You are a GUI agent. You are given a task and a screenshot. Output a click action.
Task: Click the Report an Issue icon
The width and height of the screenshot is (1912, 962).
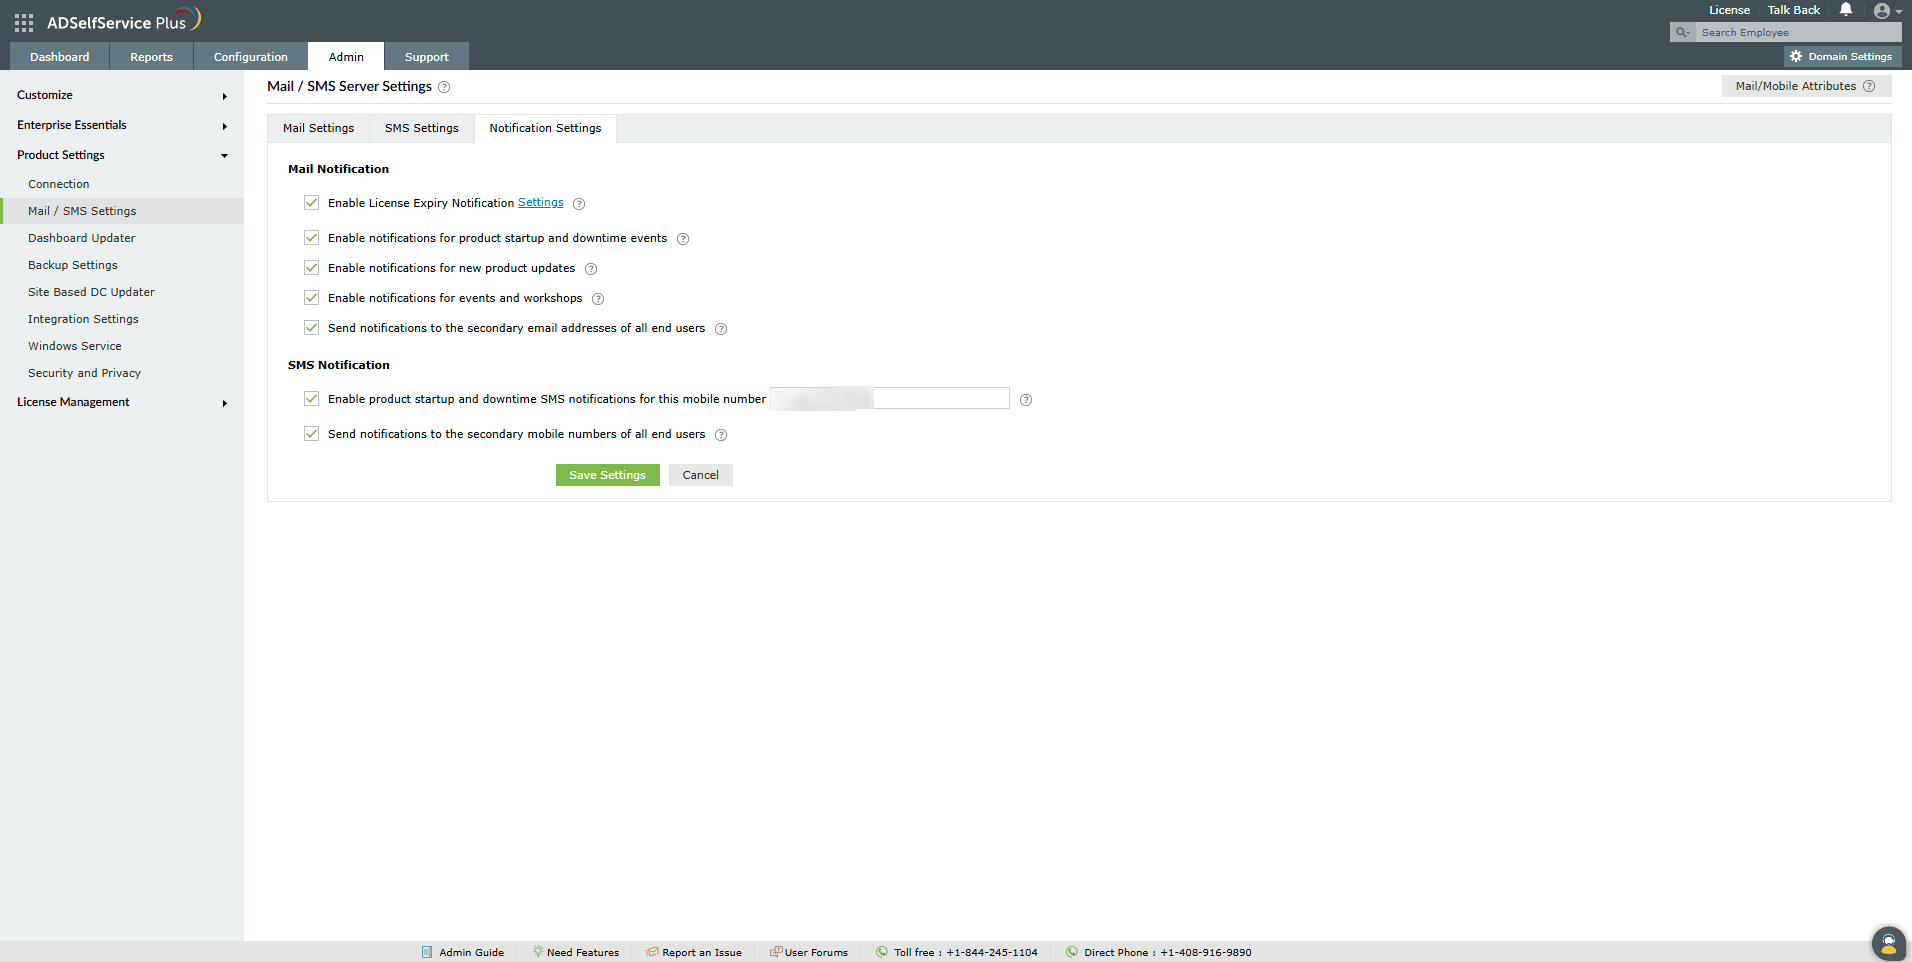pos(652,951)
